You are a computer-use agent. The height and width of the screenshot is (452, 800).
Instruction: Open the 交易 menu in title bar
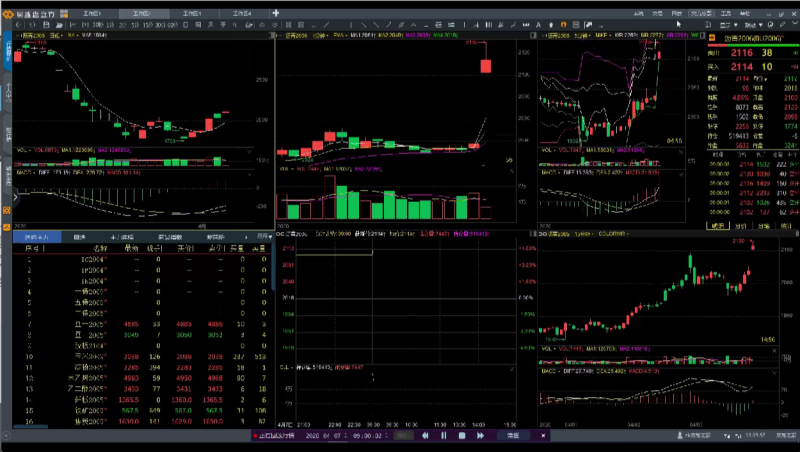(x=659, y=13)
